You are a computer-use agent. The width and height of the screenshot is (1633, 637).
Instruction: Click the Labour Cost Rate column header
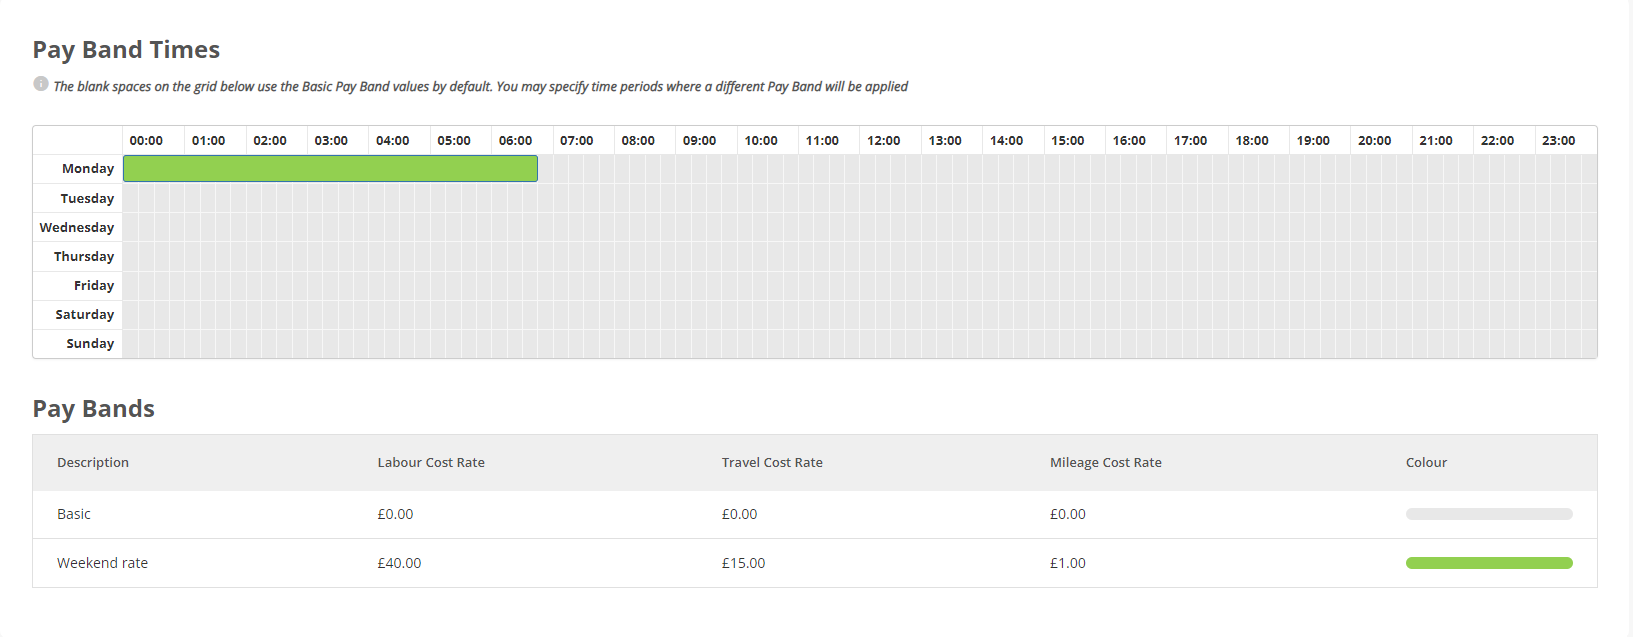point(431,462)
